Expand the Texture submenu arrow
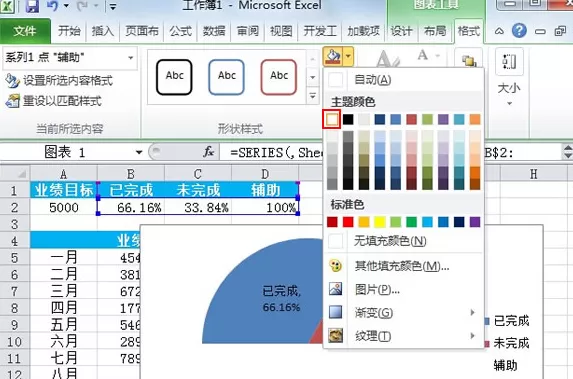Image resolution: width=573 pixels, height=379 pixels. coord(473,336)
